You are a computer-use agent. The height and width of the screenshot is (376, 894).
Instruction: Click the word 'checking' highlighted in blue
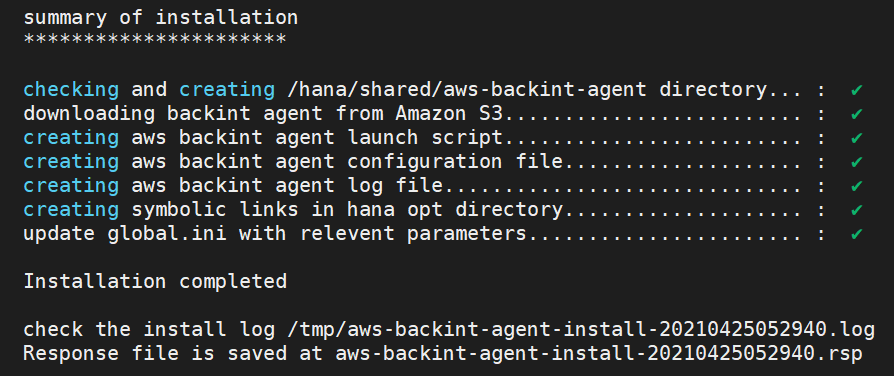click(71, 90)
